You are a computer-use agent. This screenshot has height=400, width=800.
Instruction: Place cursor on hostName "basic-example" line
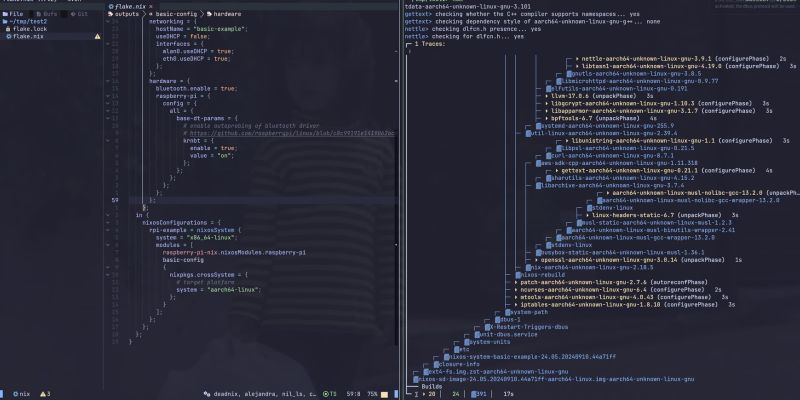coord(201,30)
